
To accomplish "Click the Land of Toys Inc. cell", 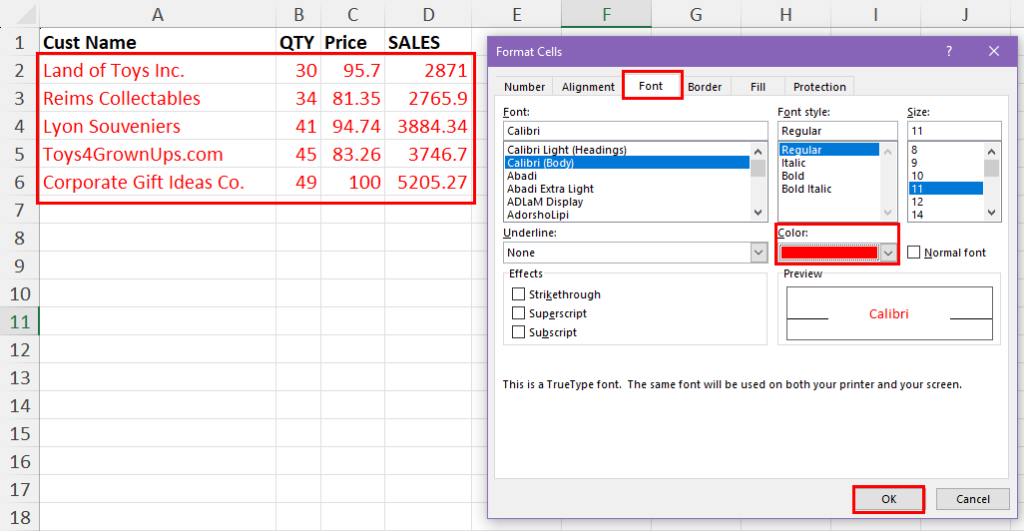I will (x=157, y=71).
